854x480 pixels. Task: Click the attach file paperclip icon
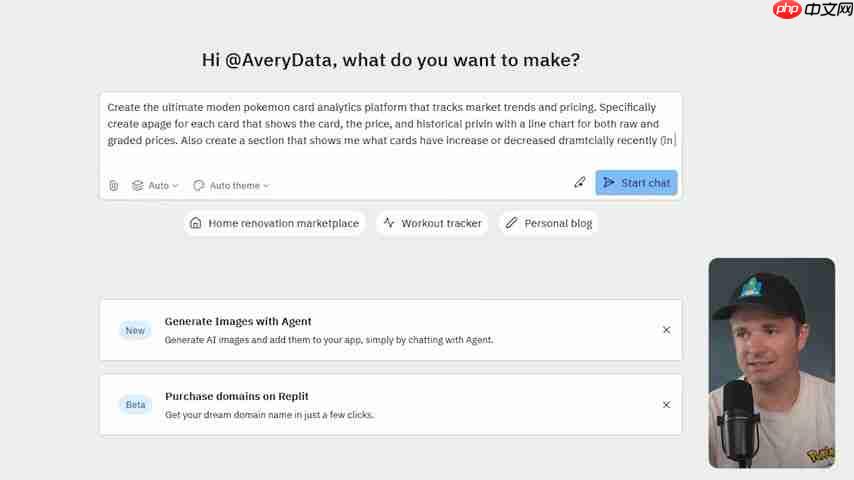click(113, 186)
